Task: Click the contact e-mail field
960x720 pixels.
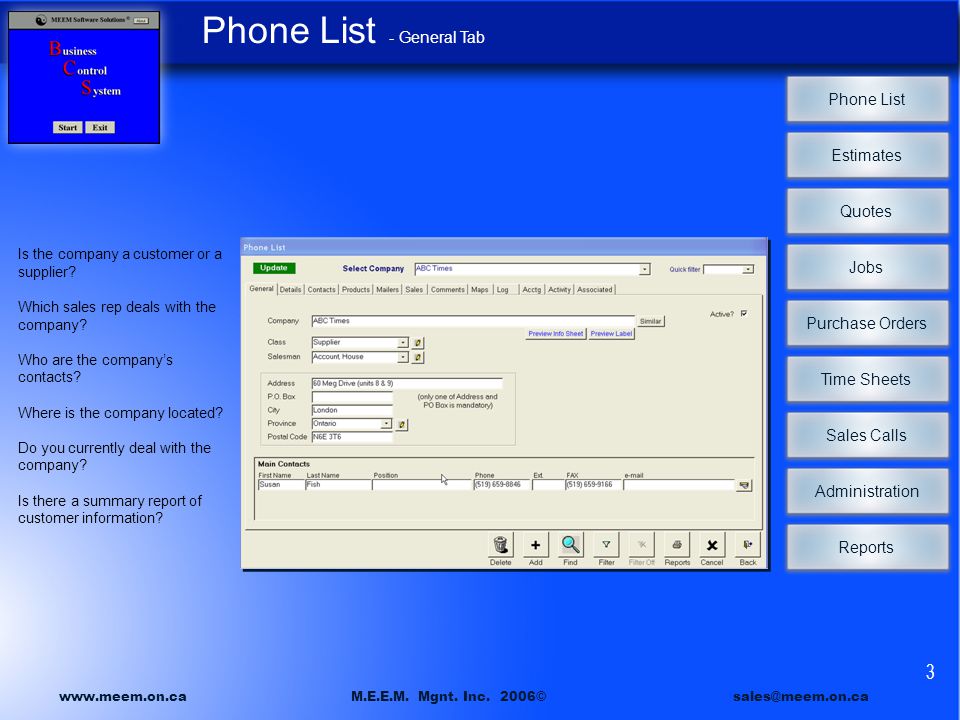Action: click(679, 485)
